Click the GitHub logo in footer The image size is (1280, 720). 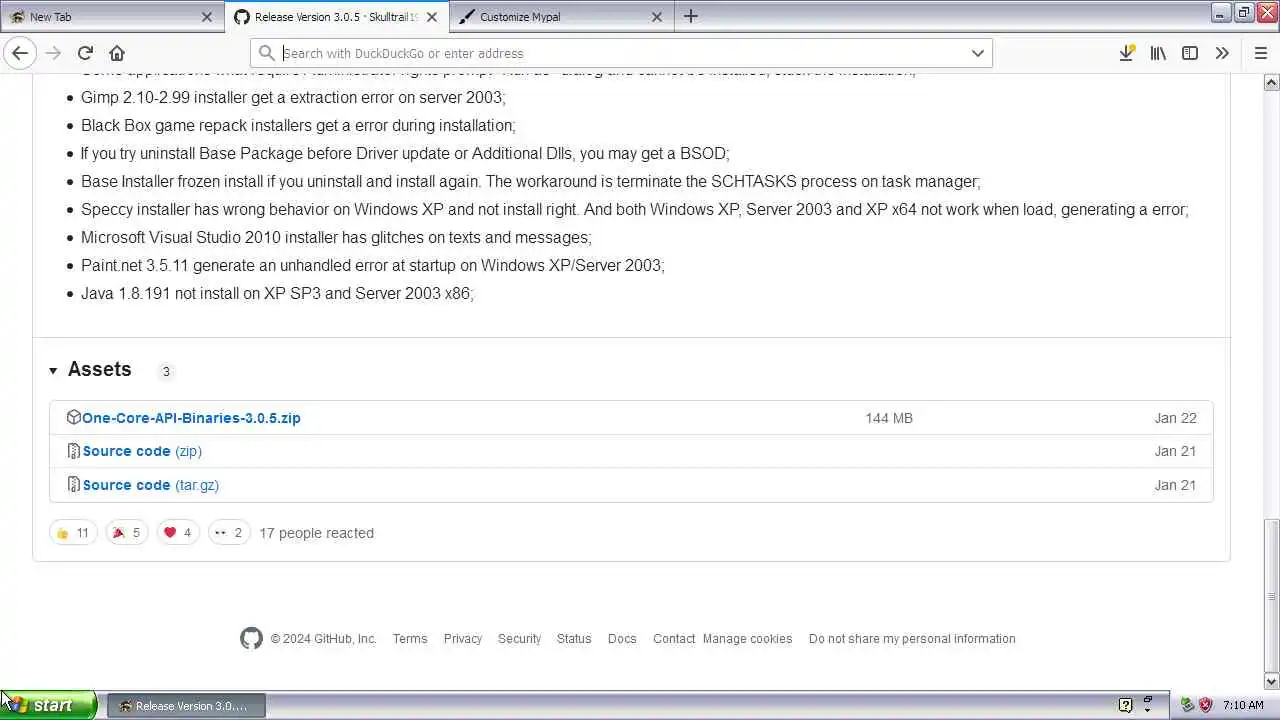251,638
